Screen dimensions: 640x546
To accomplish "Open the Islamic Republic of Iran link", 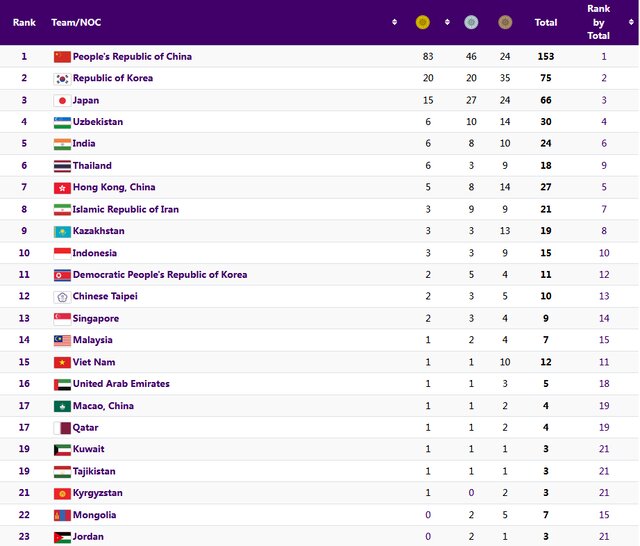I will pos(126,209).
